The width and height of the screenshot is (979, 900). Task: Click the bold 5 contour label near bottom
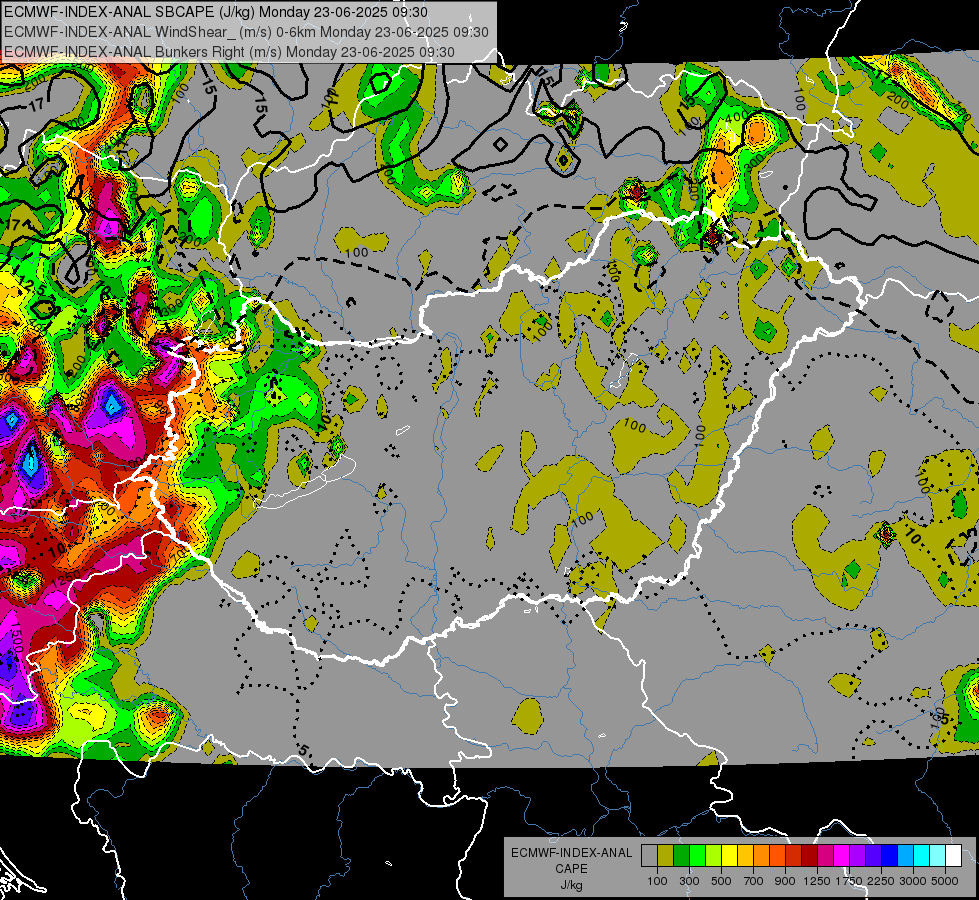[304, 749]
